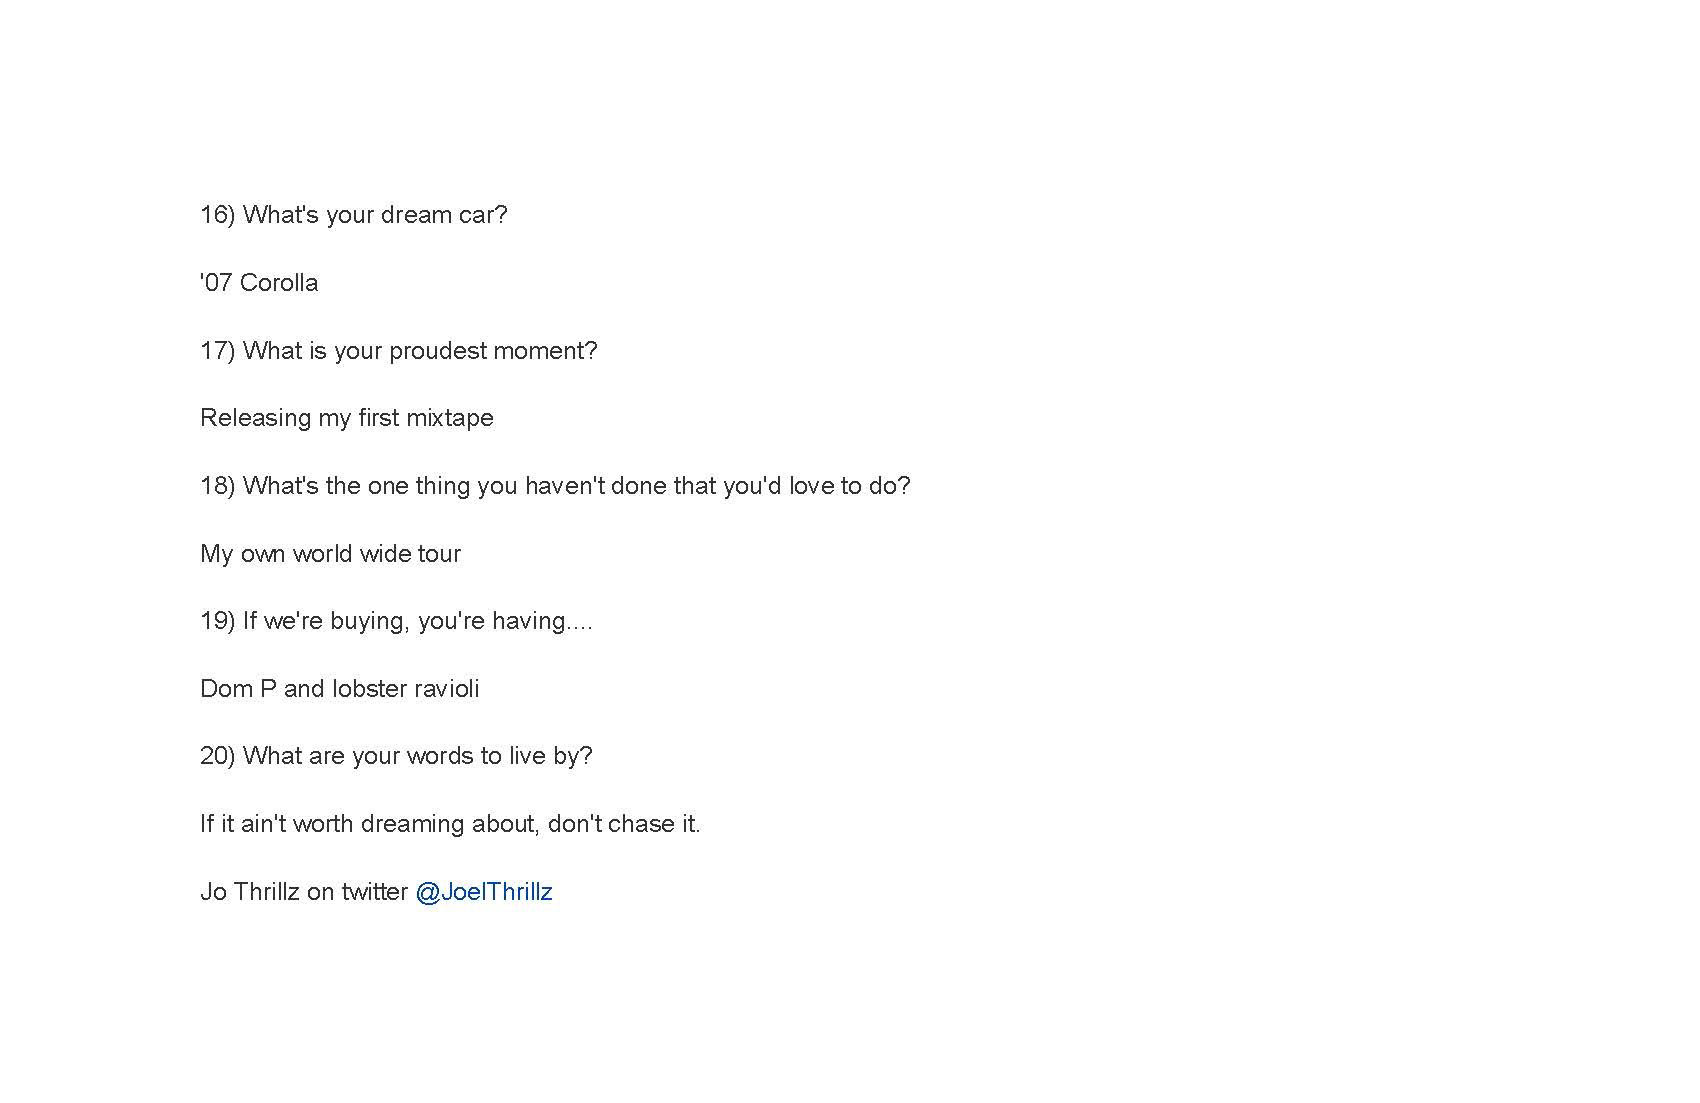Click the word 'twitter' before the handle
This screenshot has width=1700, height=1103.
(375, 892)
